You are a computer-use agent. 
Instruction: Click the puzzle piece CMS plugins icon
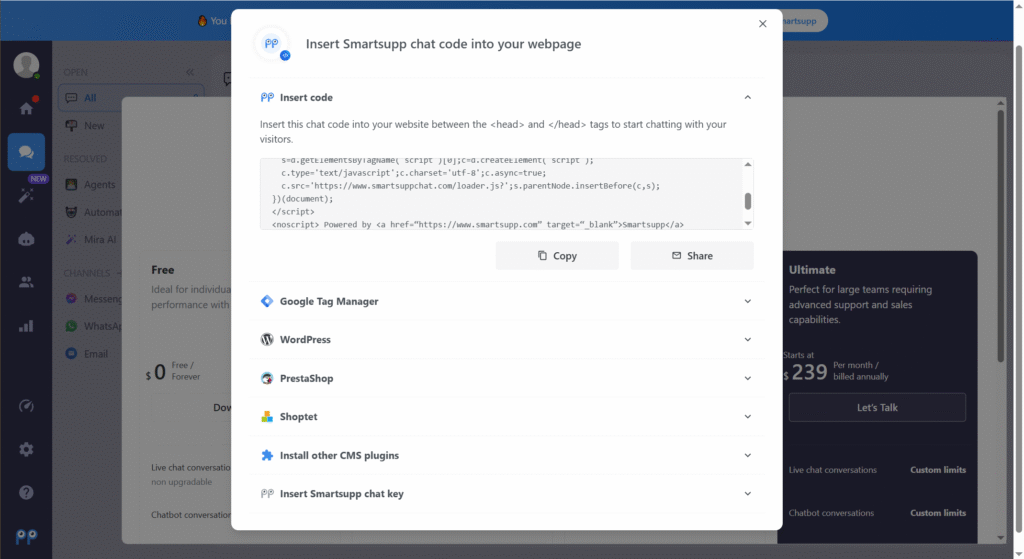coord(266,455)
